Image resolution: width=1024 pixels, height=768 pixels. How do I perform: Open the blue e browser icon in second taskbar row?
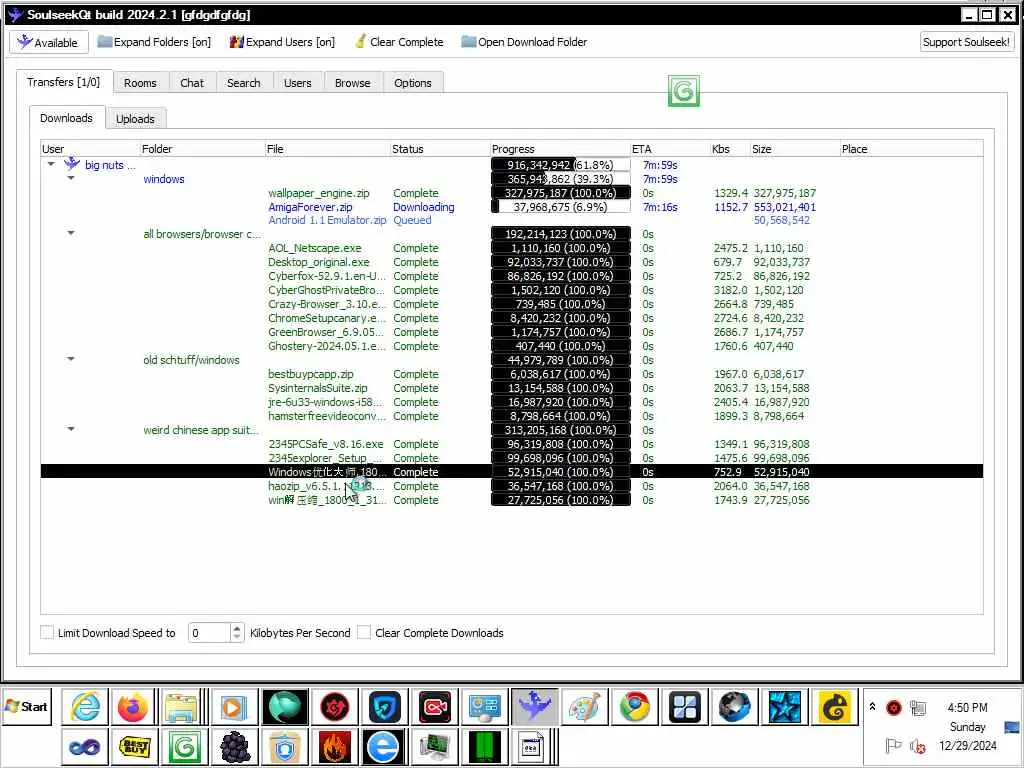click(383, 746)
